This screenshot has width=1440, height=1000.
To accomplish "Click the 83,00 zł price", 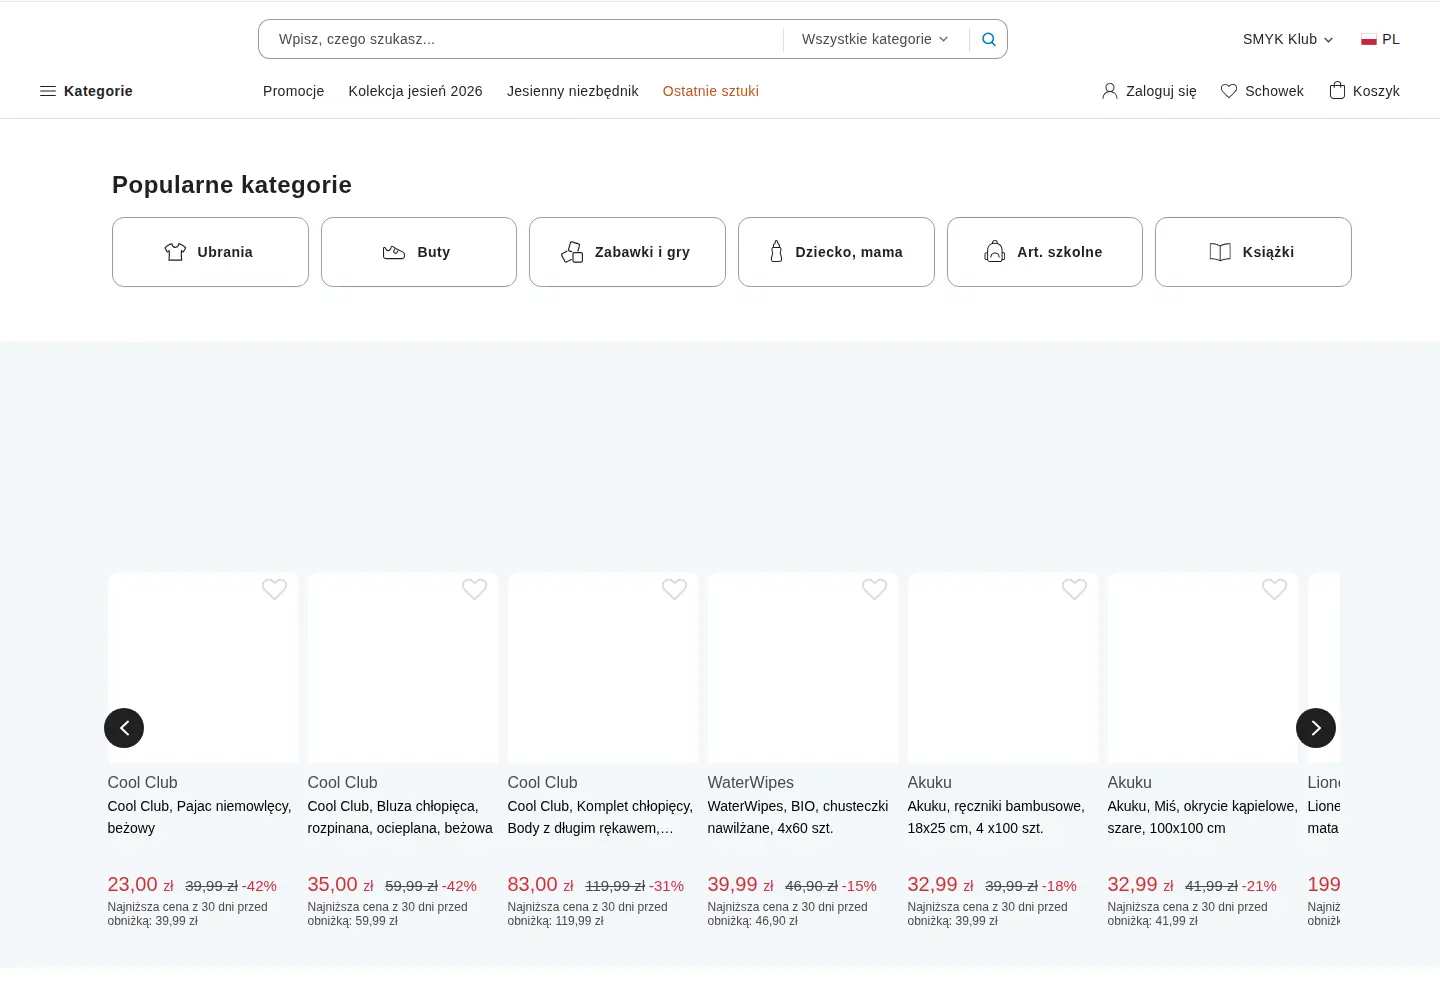I will coord(540,885).
